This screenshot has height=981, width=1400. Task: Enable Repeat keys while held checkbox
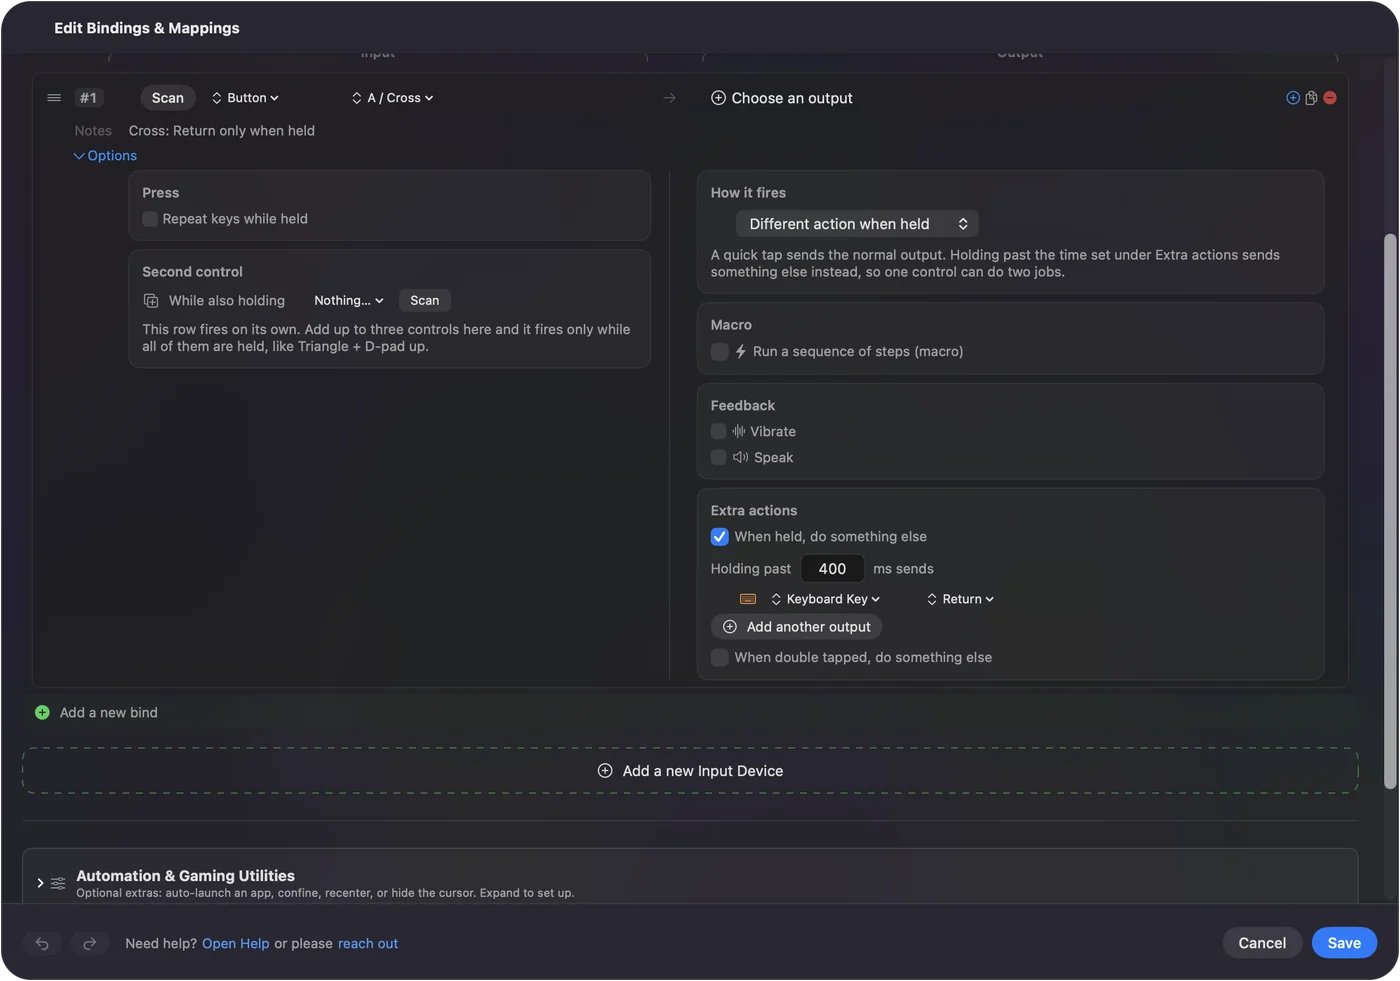(x=150, y=219)
